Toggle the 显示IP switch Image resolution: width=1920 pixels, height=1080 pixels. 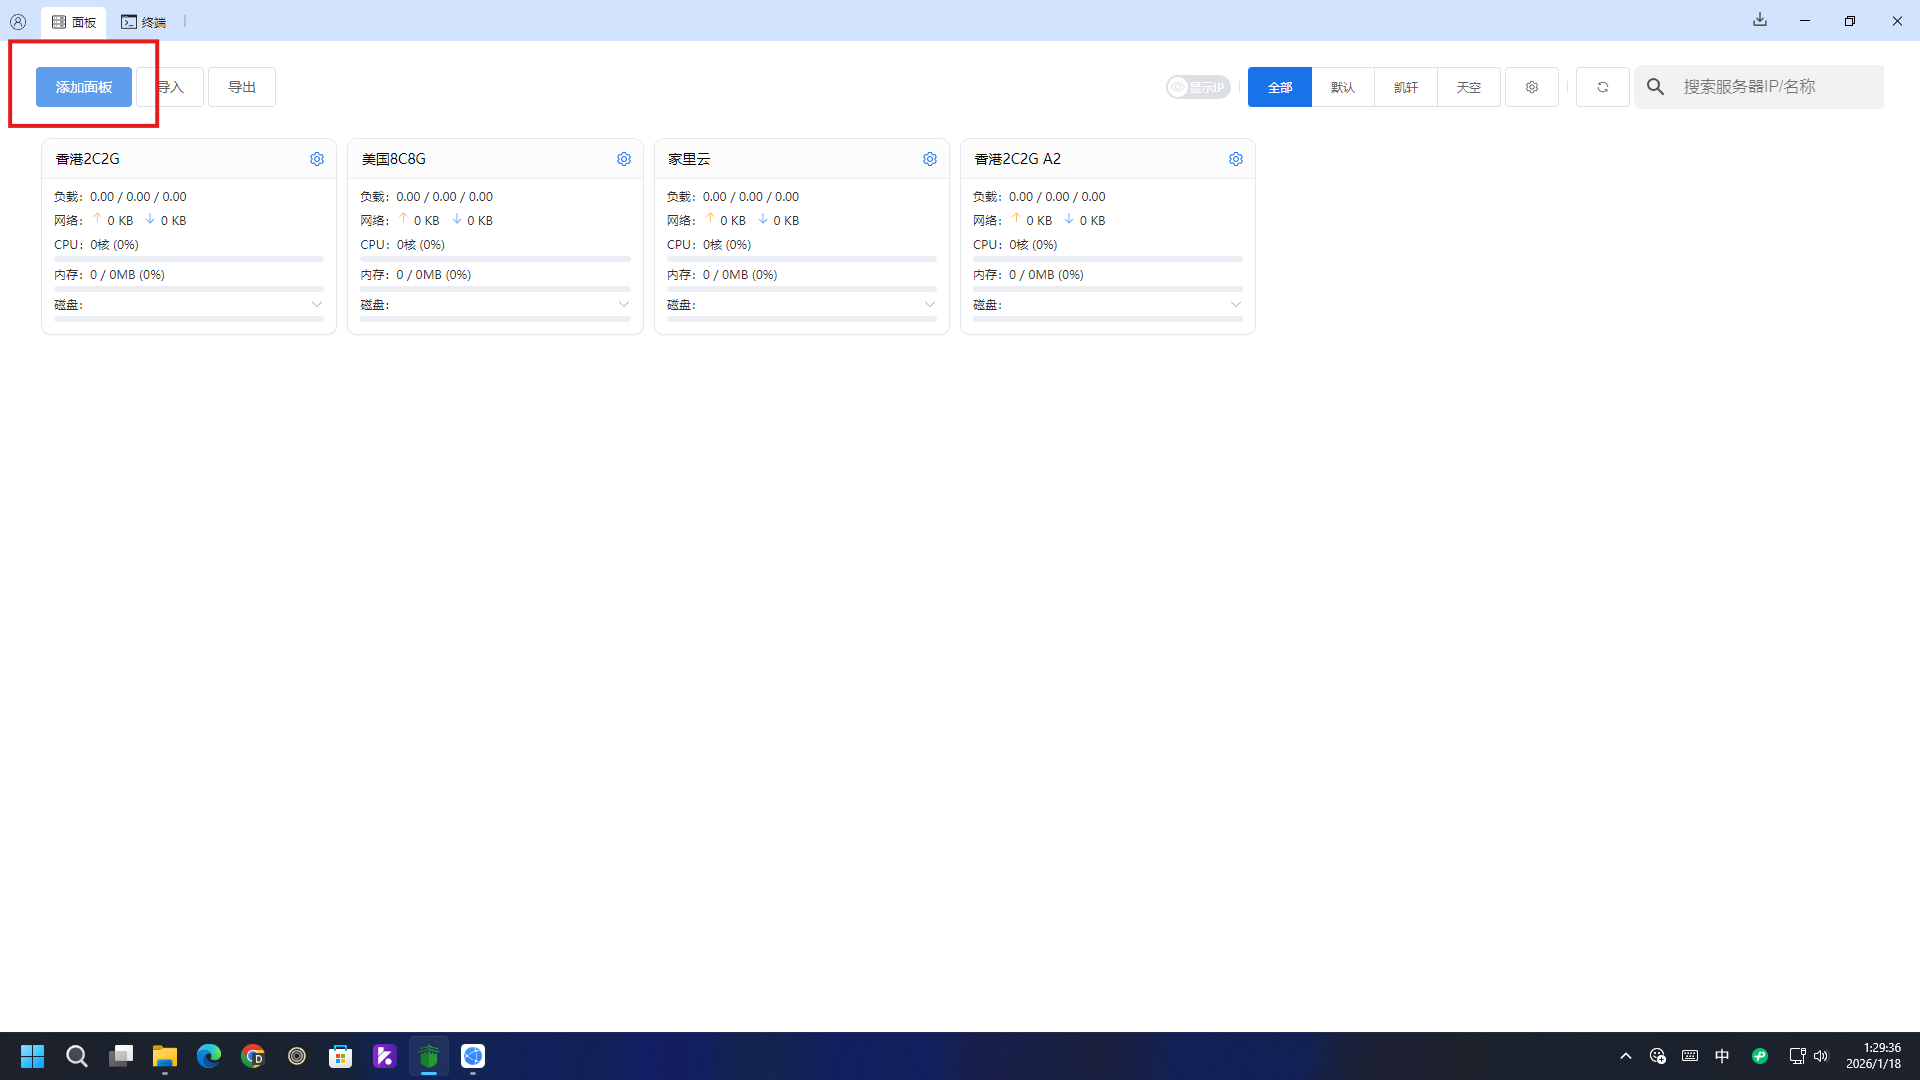pos(1197,87)
